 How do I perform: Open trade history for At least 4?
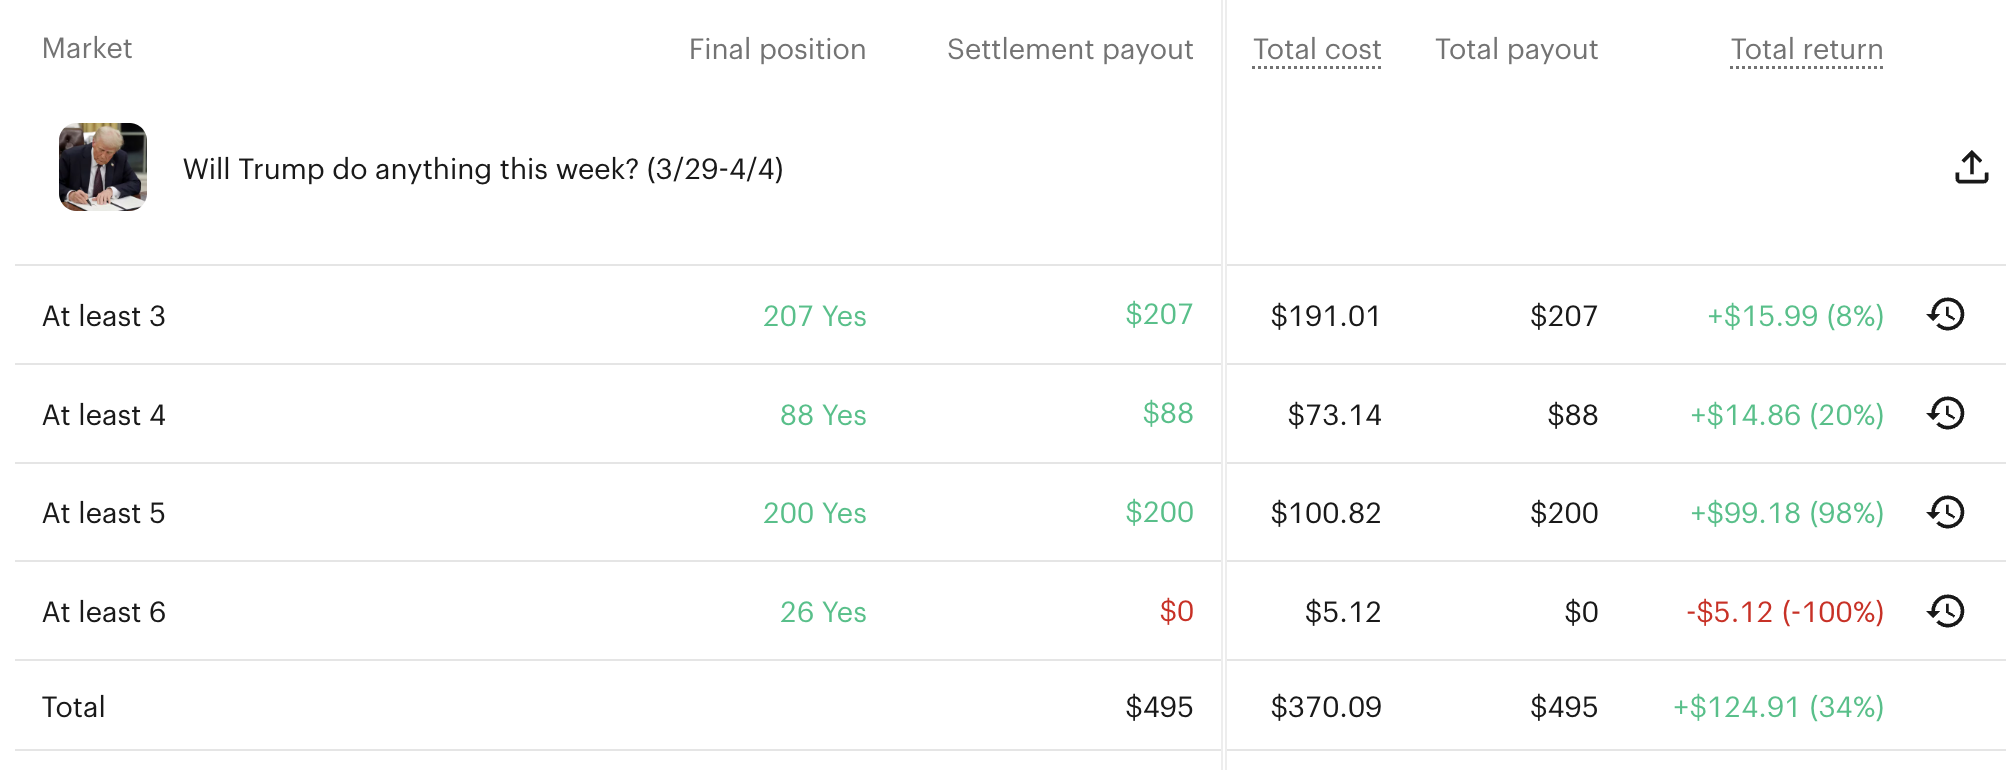coord(1945,414)
